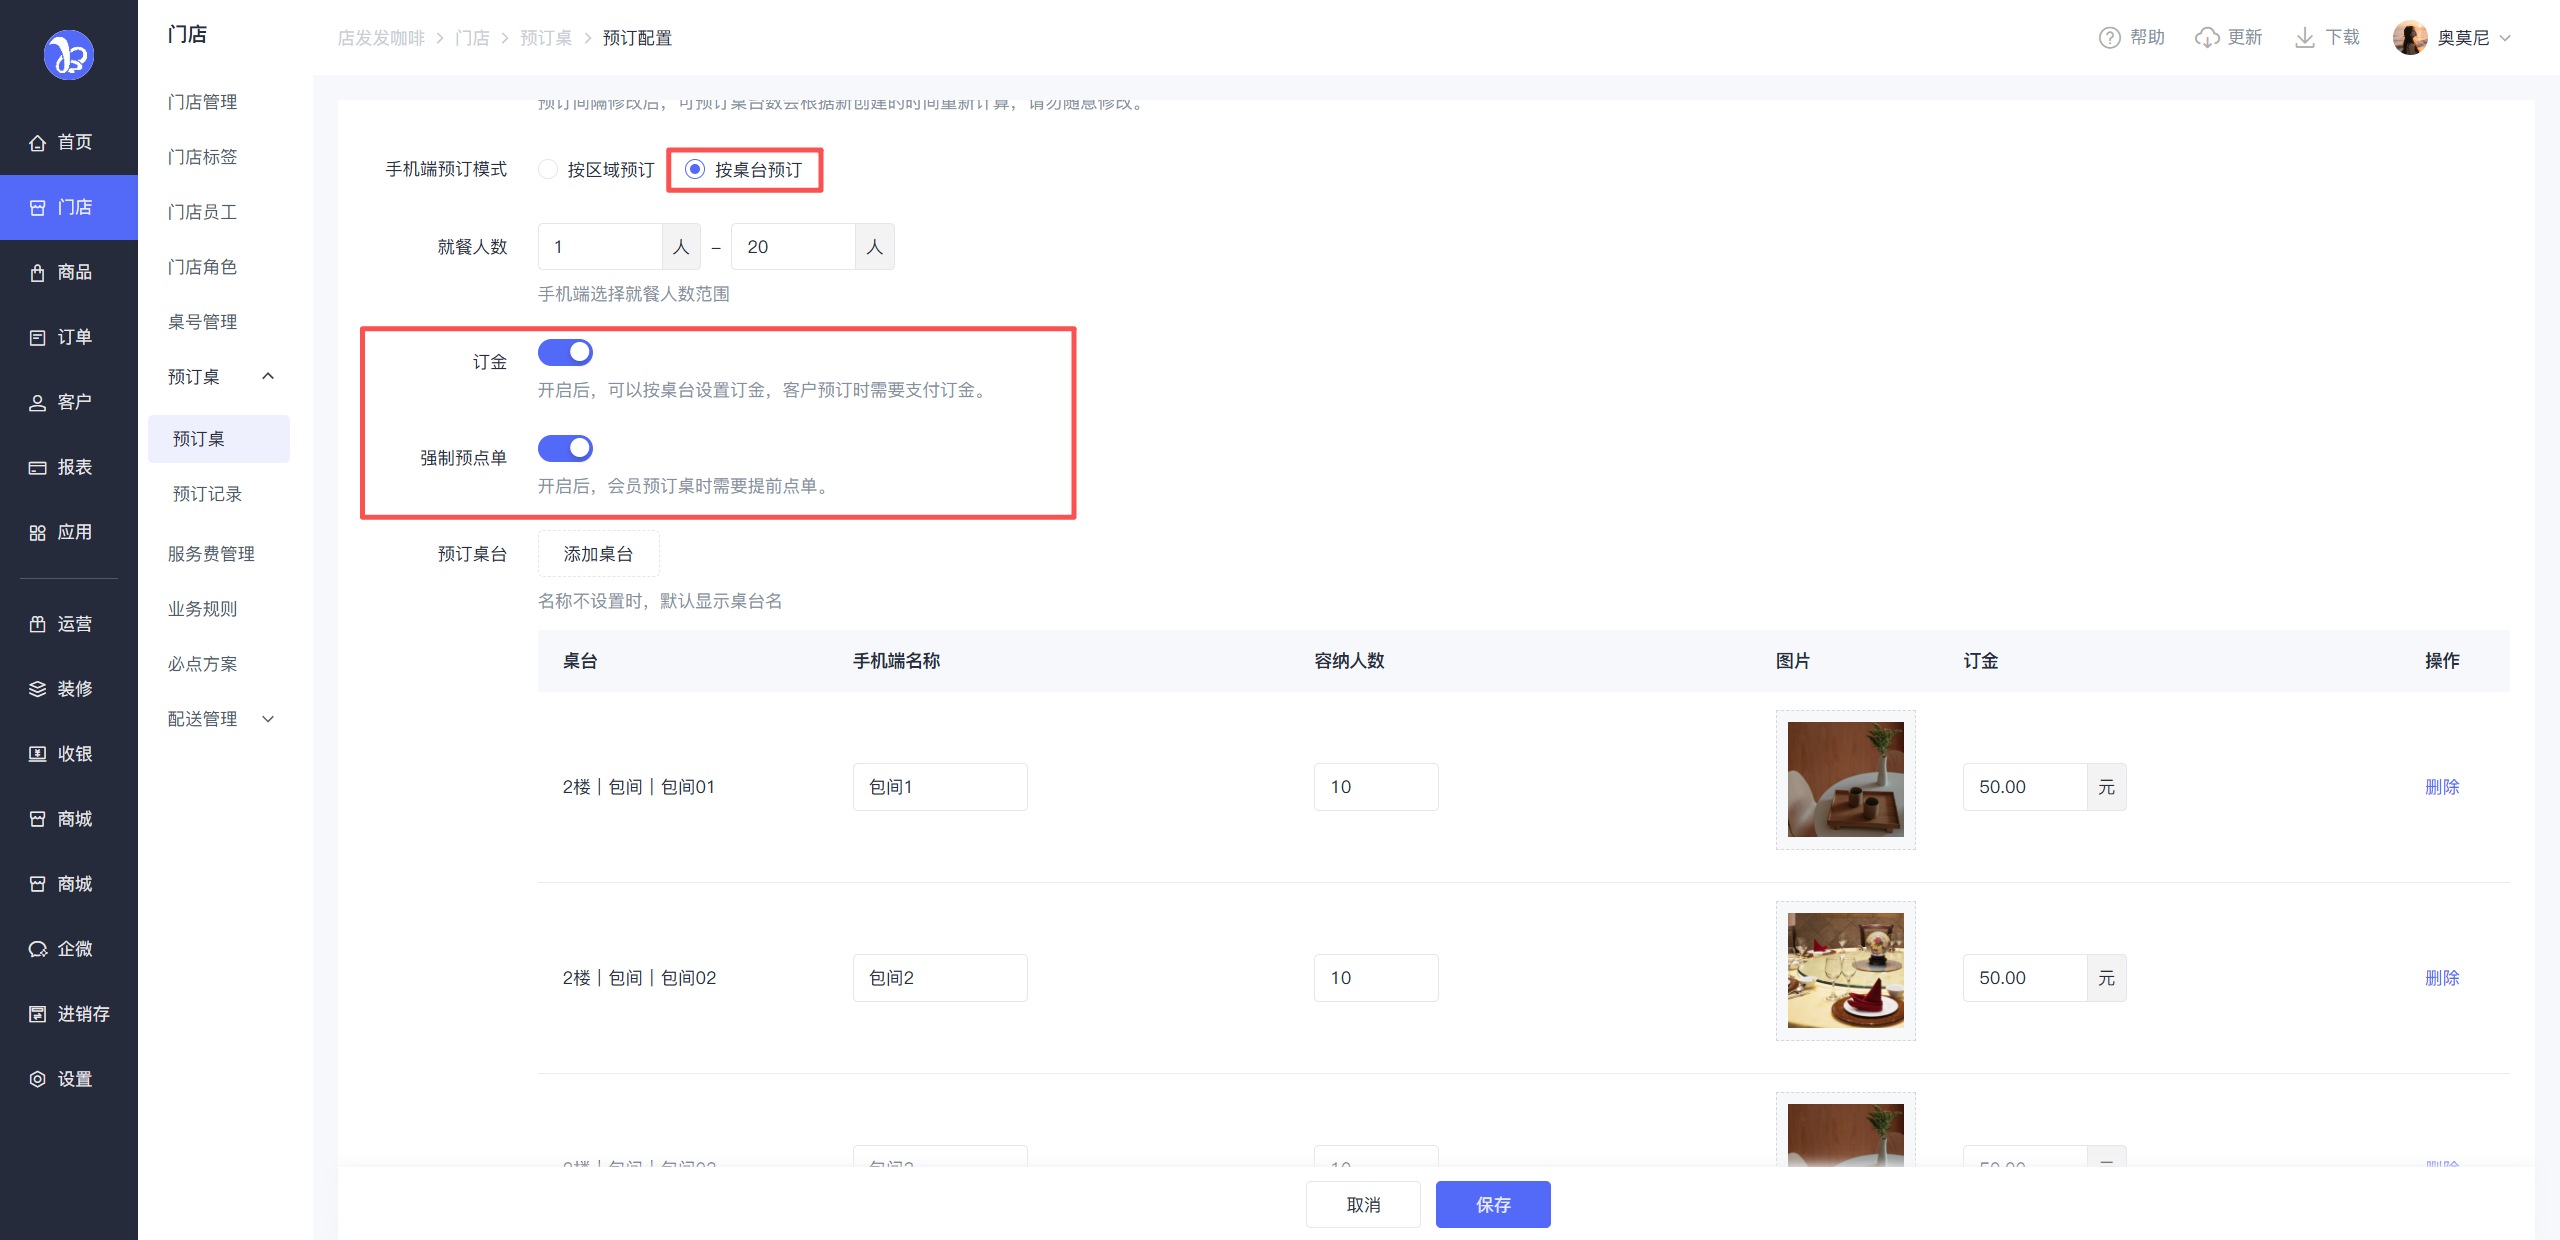Screen dimensions: 2560x1240
Task: Click the 保存 save button
Action: point(1492,1205)
